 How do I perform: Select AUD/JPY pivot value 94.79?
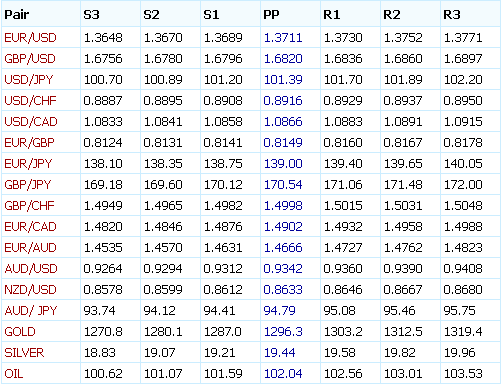(279, 311)
